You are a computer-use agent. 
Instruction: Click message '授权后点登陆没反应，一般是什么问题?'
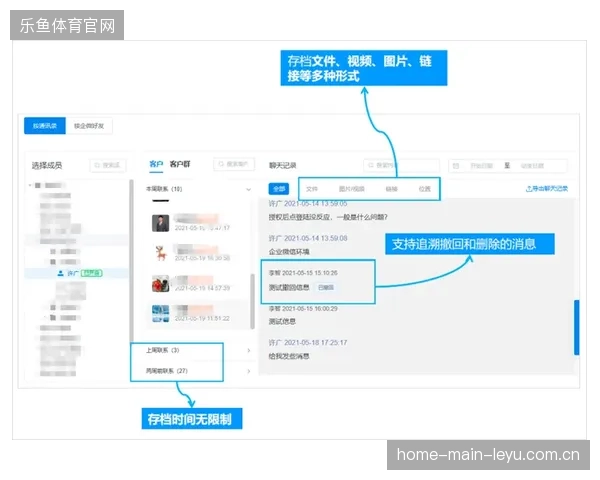(328, 217)
